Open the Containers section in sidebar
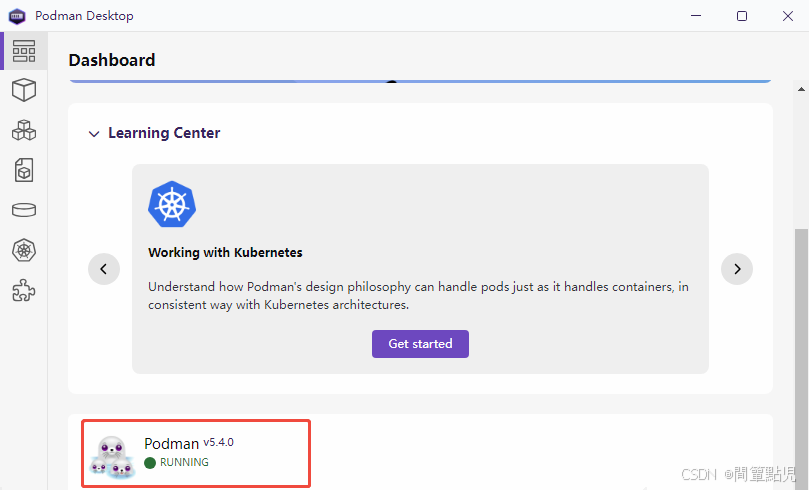809x490 pixels. pyautogui.click(x=24, y=90)
